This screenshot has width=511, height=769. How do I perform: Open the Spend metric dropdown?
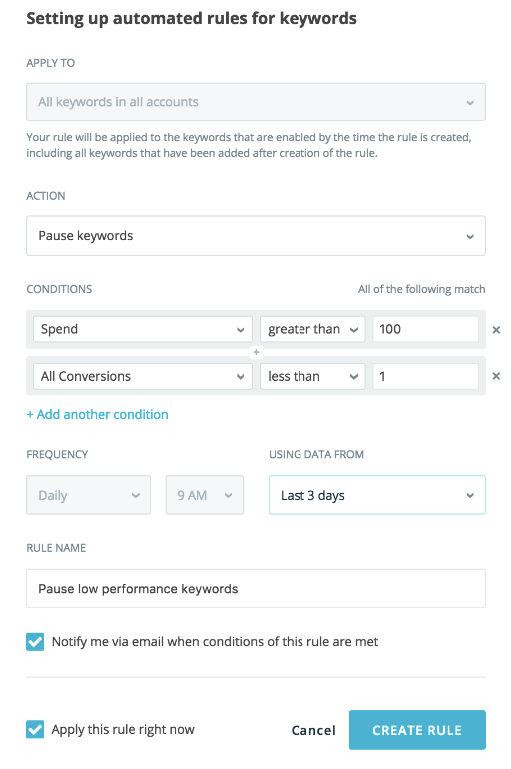143,329
